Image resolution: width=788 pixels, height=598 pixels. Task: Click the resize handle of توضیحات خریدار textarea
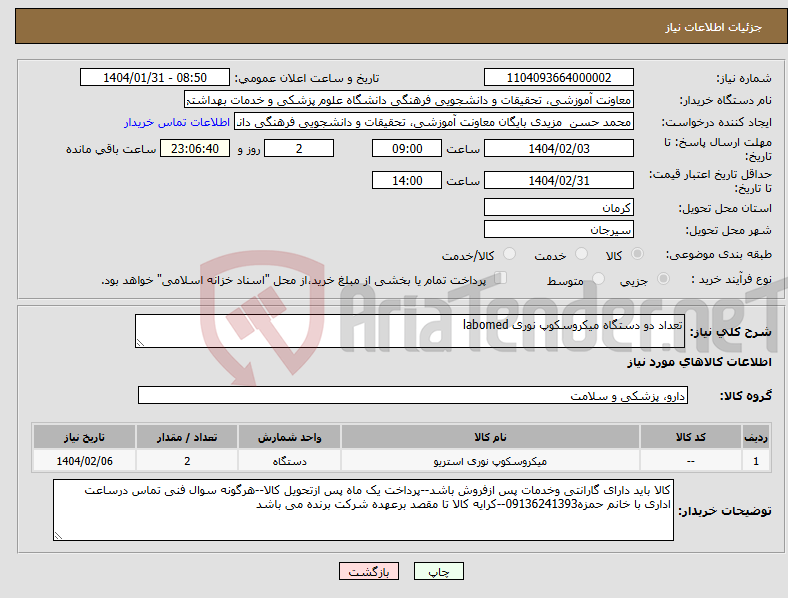[x=58, y=536]
